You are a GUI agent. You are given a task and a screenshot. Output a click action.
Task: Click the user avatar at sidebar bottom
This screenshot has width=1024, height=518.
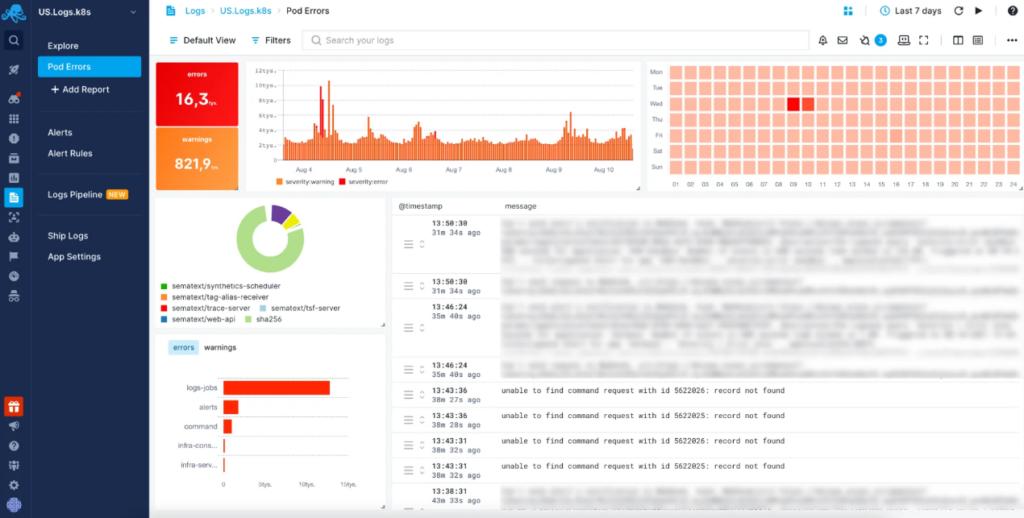coord(14,505)
